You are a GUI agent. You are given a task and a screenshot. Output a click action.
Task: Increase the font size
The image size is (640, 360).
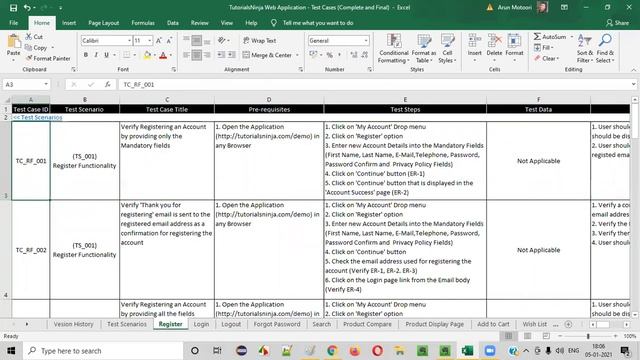tap(159, 40)
